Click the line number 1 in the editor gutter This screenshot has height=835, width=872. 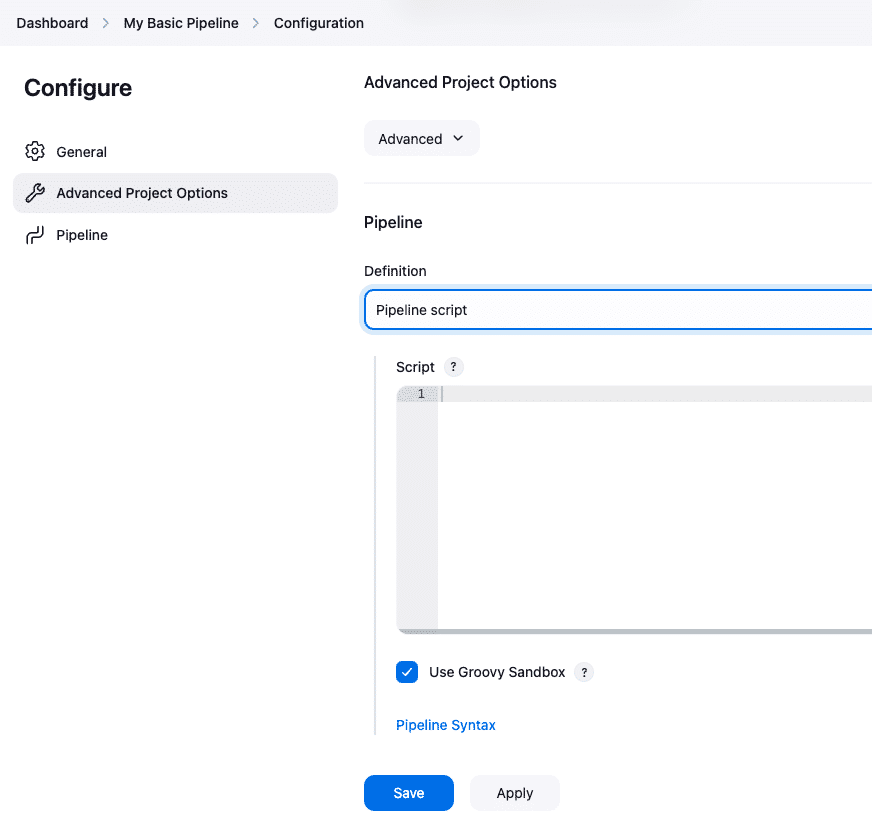(421, 394)
